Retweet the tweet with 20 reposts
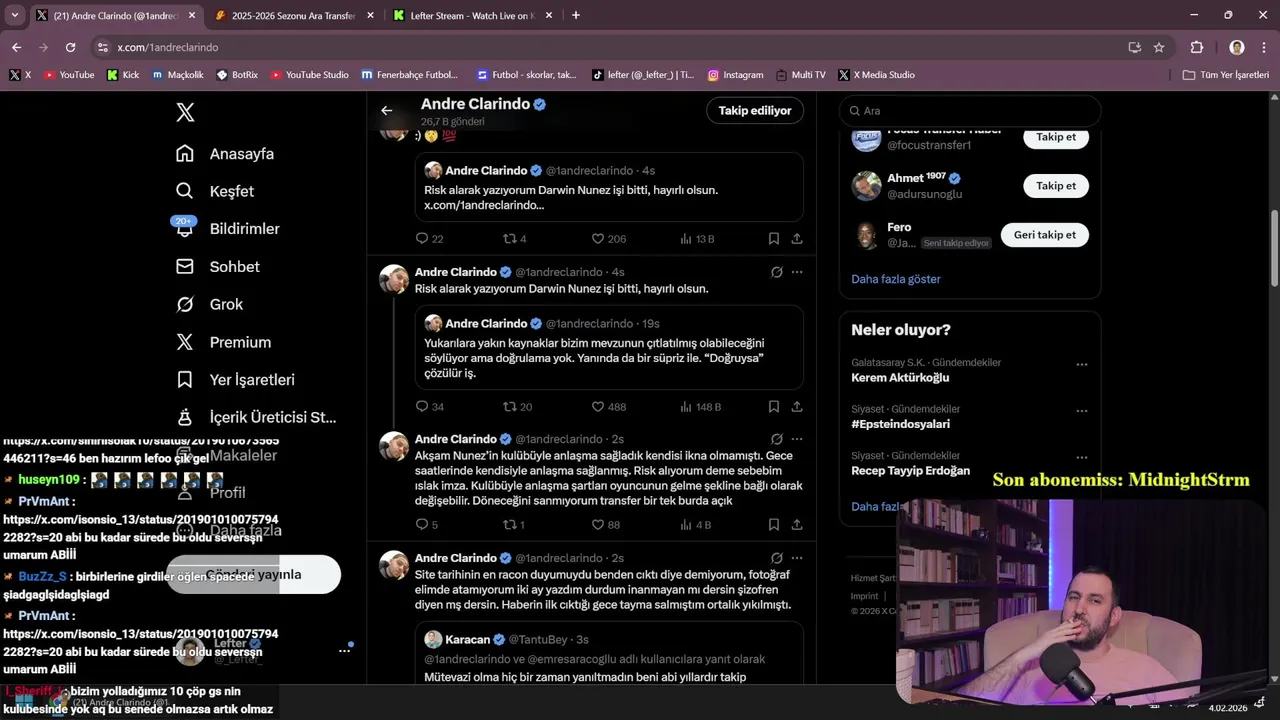The width and height of the screenshot is (1280, 720). click(x=518, y=407)
